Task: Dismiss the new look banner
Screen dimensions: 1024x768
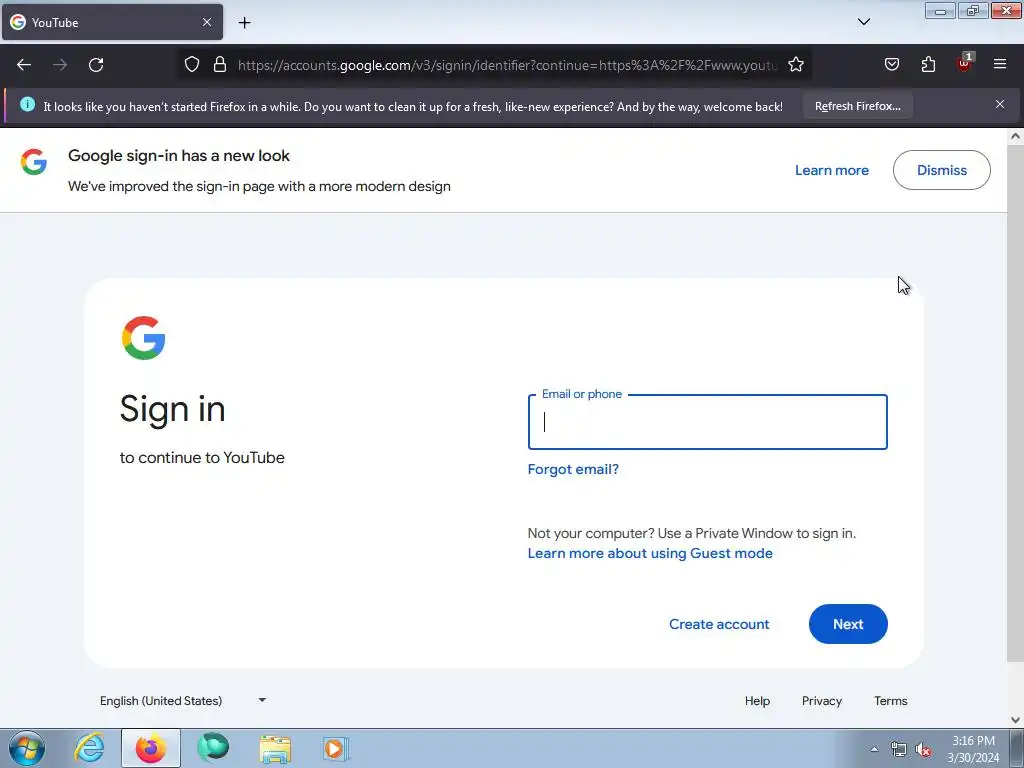Action: click(x=941, y=170)
